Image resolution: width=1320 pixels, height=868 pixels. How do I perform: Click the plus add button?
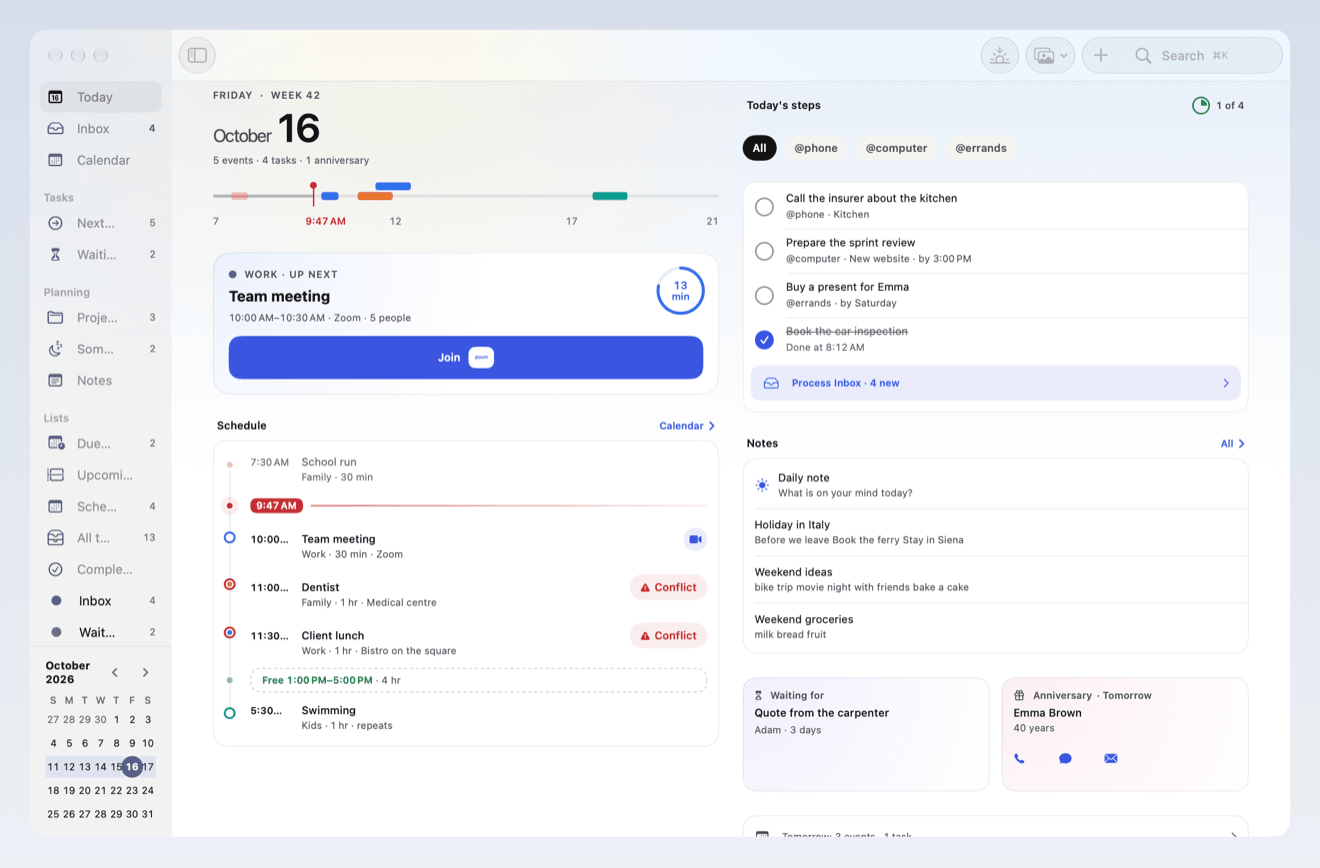coord(1101,55)
